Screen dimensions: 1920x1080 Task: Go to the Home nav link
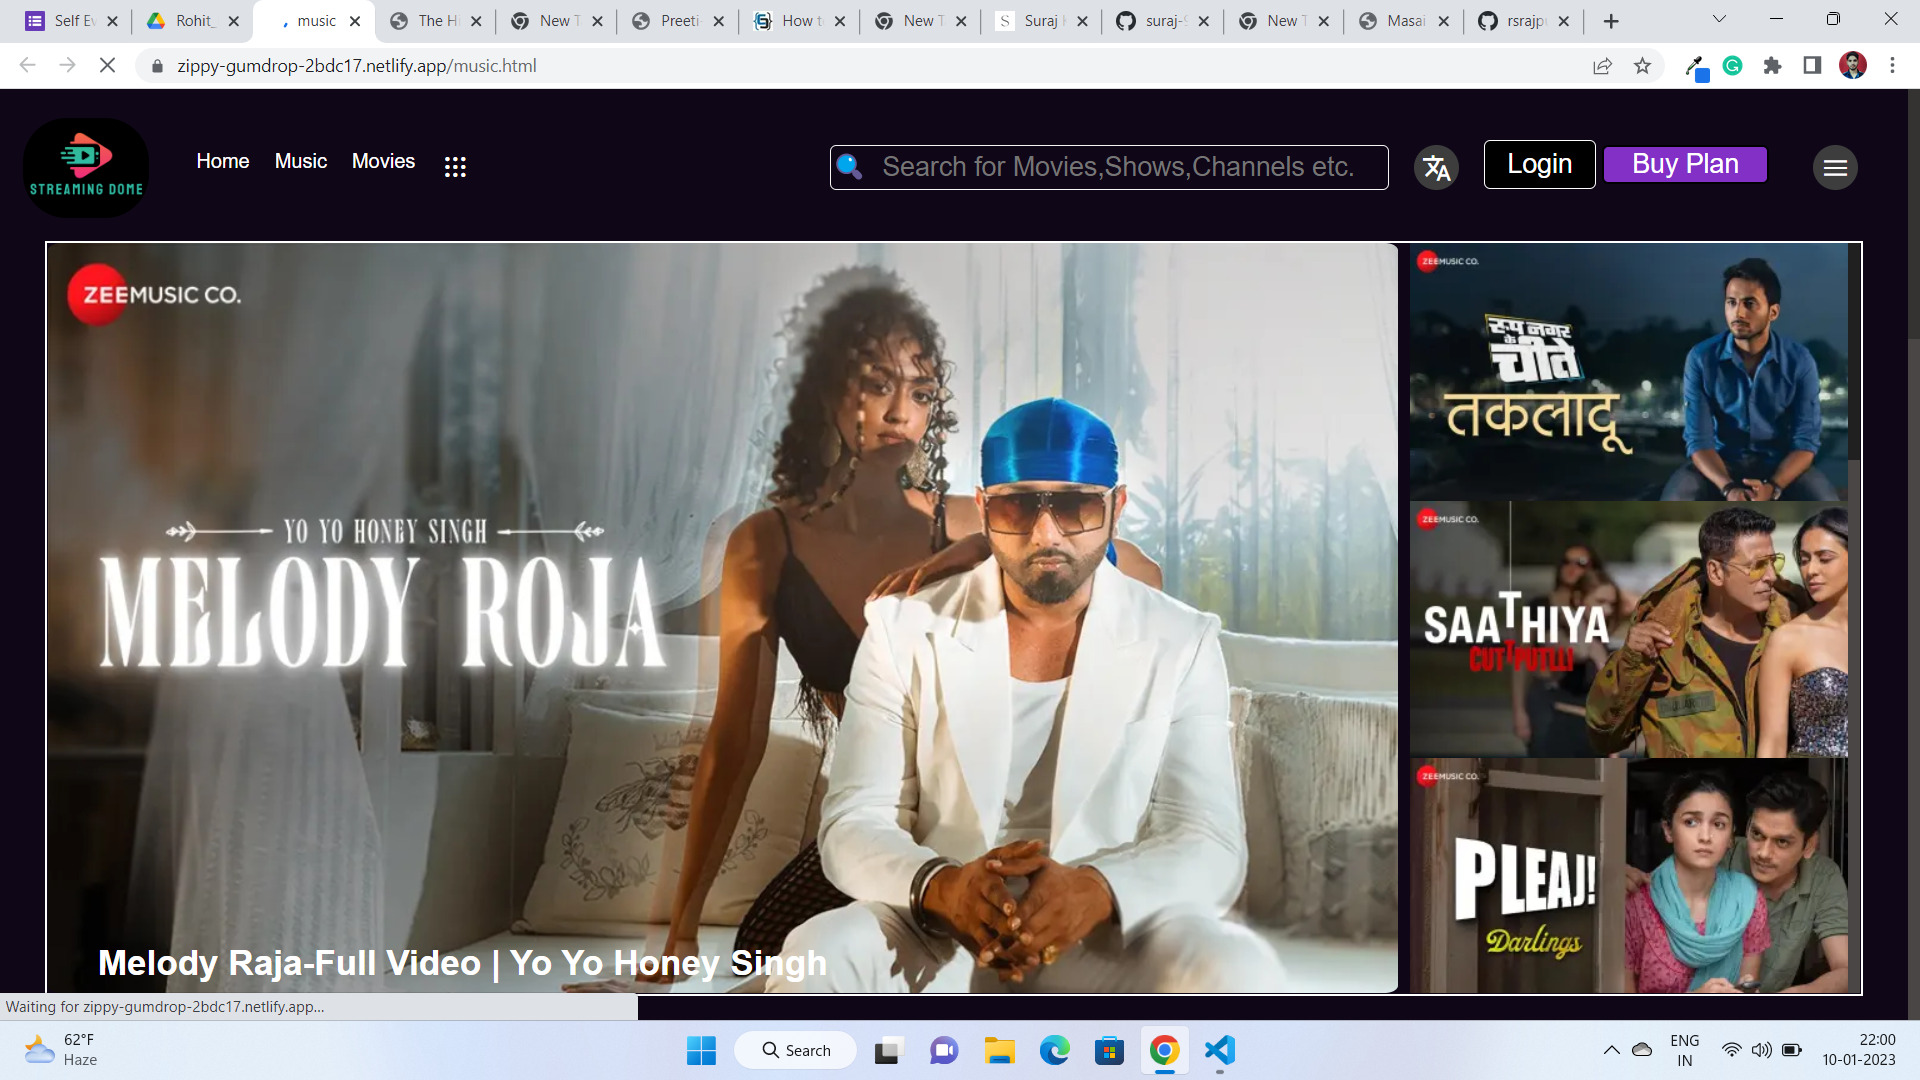point(223,162)
